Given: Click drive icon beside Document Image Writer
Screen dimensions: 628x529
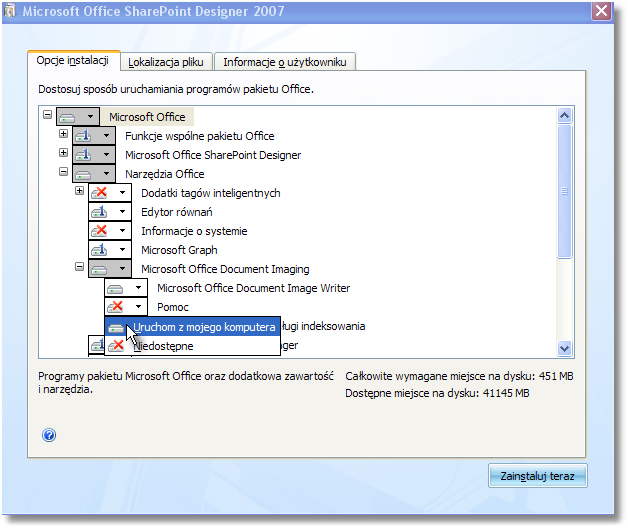Looking at the screenshot, I should coord(115,288).
